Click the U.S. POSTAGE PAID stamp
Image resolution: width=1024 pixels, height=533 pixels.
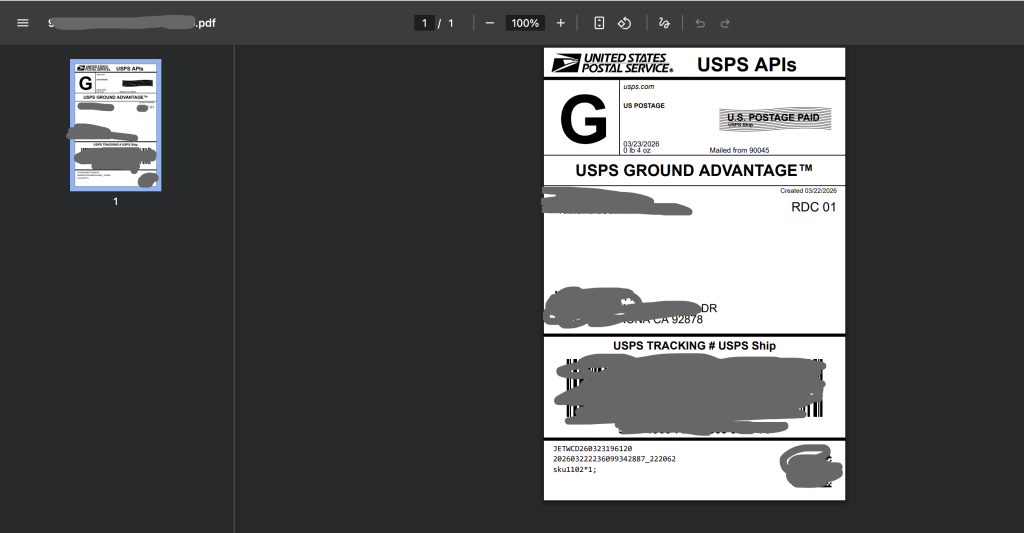click(774, 119)
